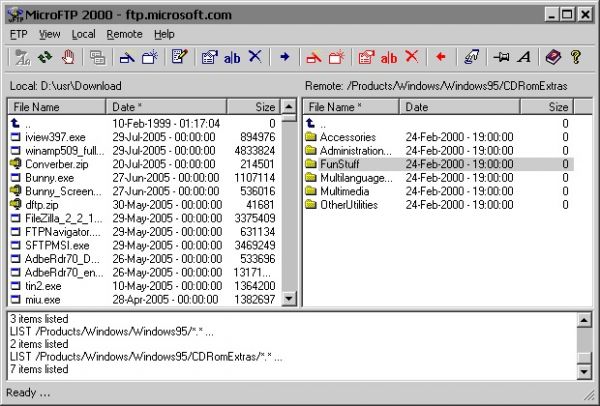Viewport: 600px width, 406px height.
Task: Click log pane scrollbar down arrow
Action: [x=584, y=371]
